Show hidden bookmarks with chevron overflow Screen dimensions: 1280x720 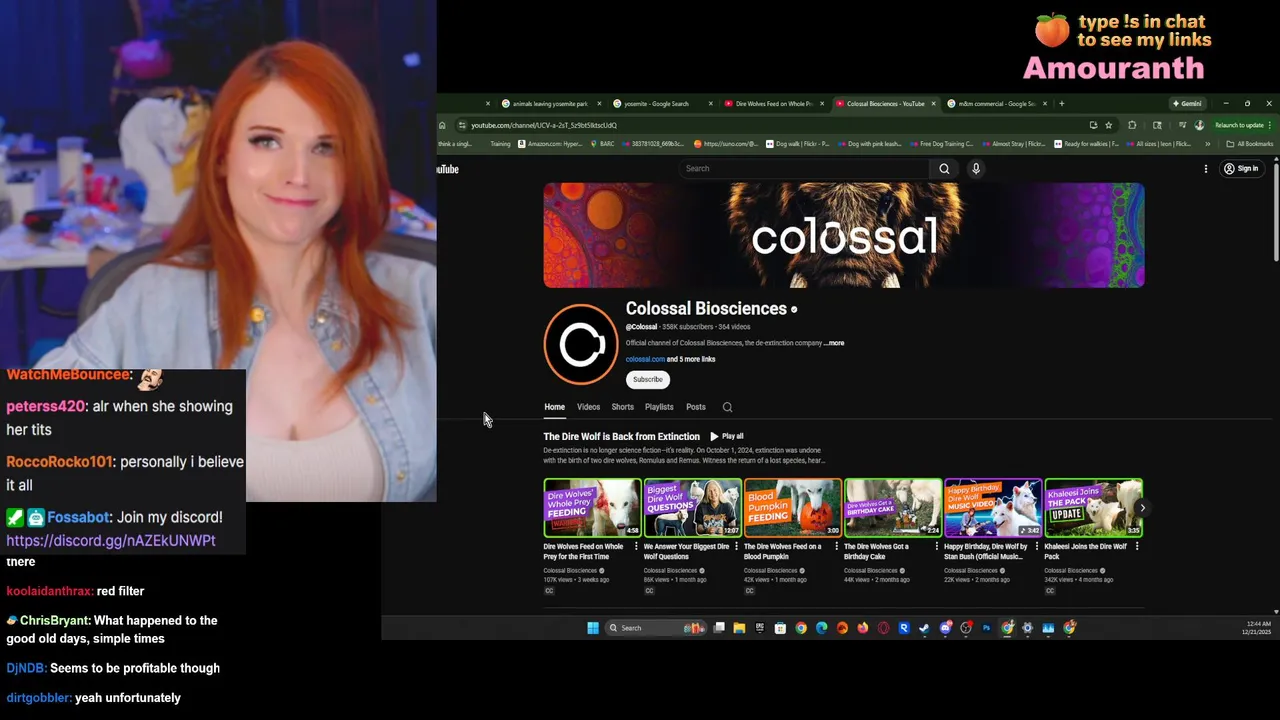[1208, 144]
